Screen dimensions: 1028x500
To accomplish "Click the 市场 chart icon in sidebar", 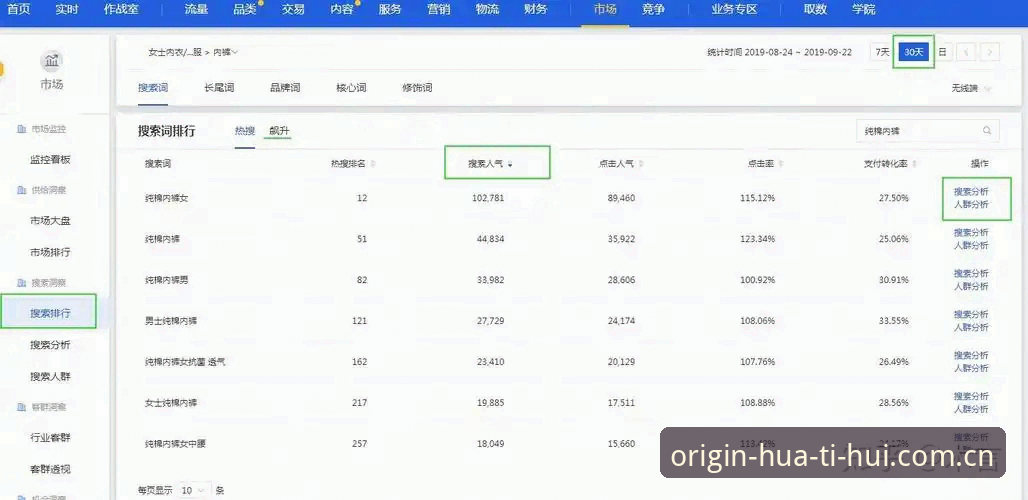I will pyautogui.click(x=51, y=62).
